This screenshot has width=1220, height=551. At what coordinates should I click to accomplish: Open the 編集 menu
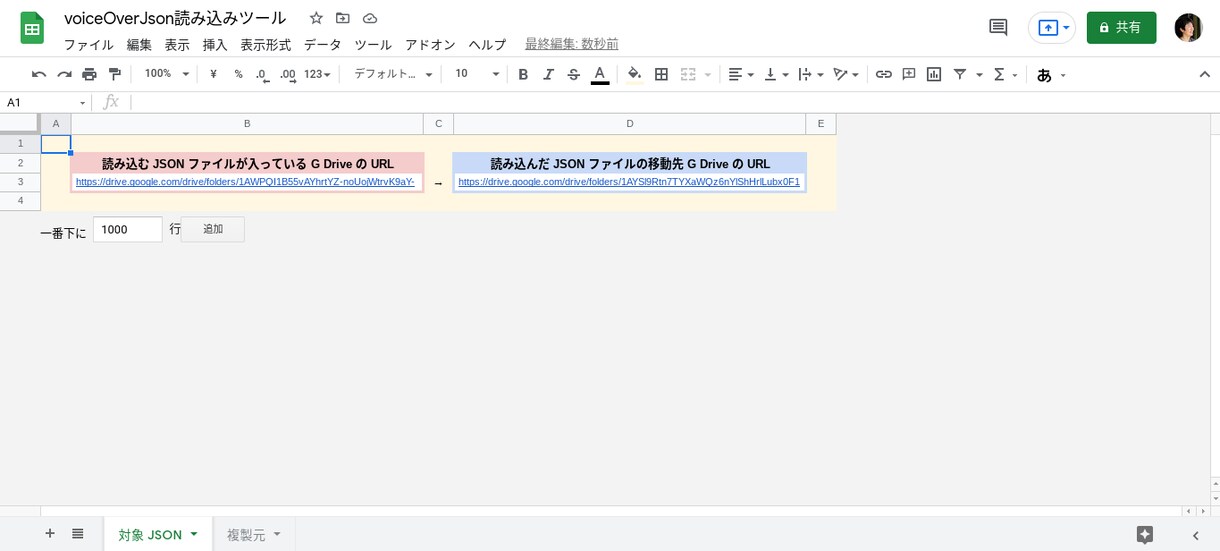click(x=139, y=45)
